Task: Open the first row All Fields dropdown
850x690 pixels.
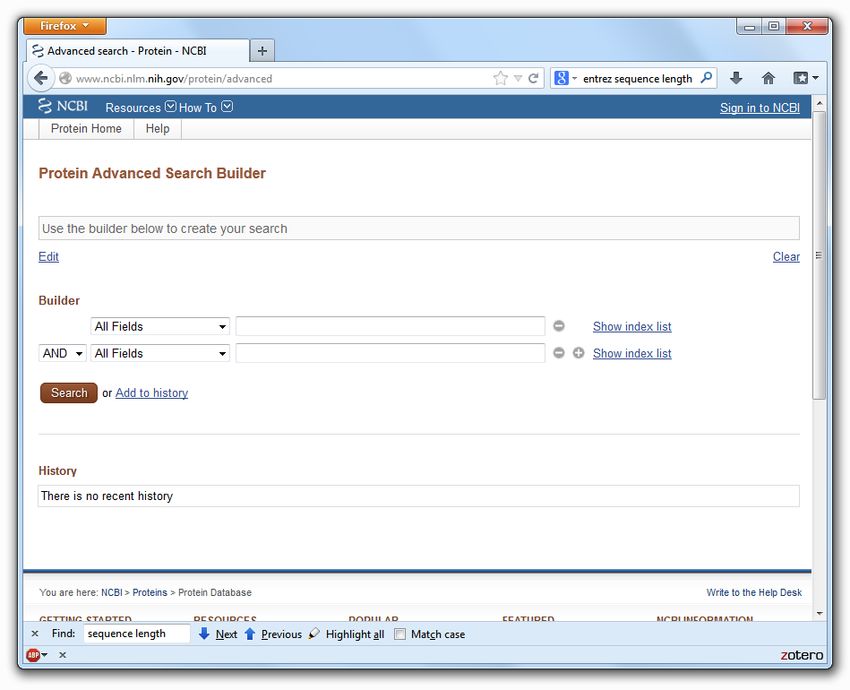Action: [x=160, y=326]
